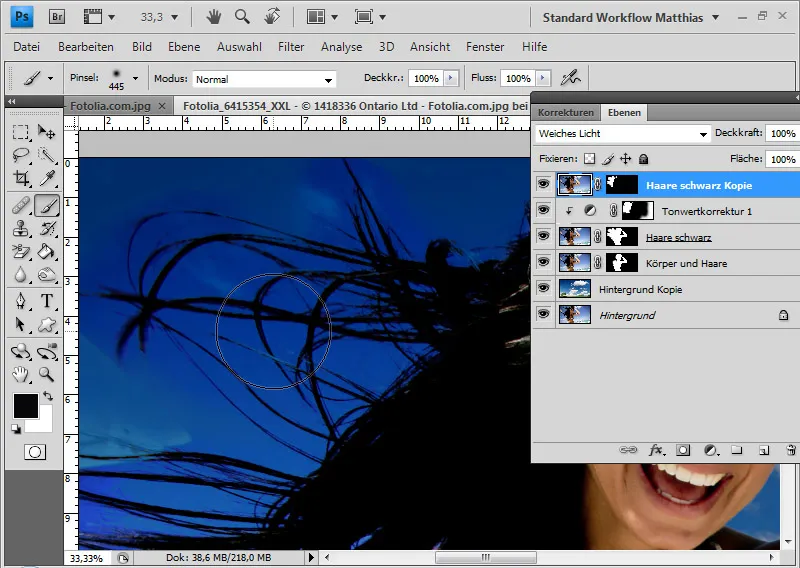The image size is (800, 568).
Task: Open the Standard Workflow Matthias workspace menu
Action: click(x=631, y=17)
